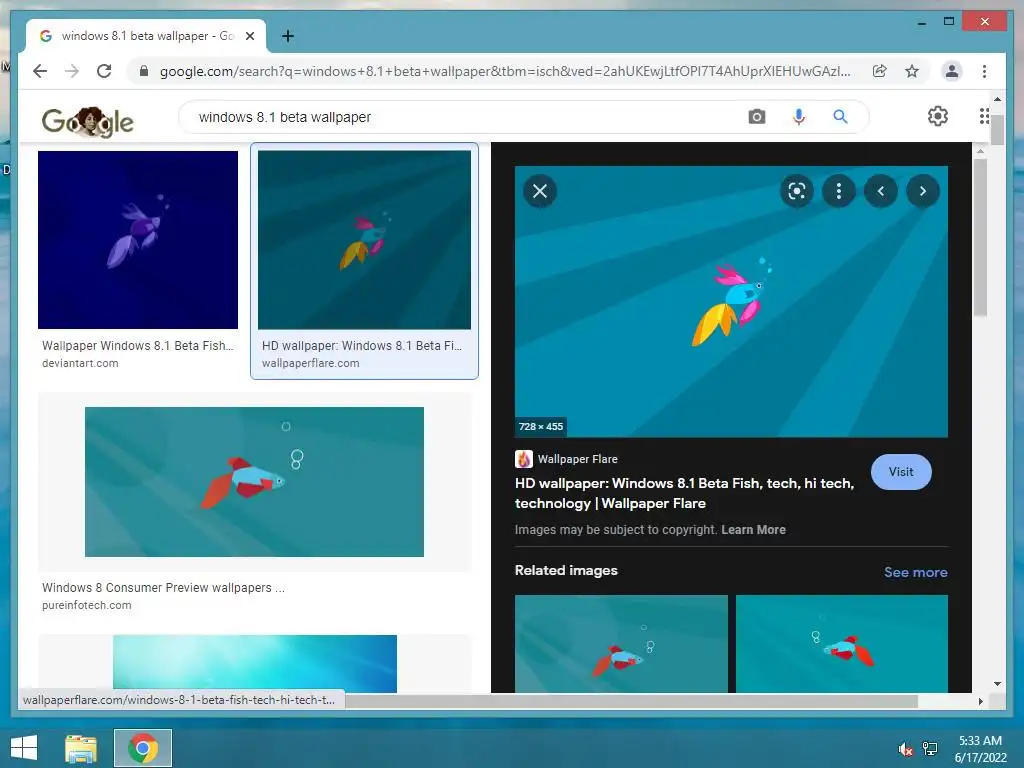Click the page vertical scrollbar thumb

coord(997,129)
